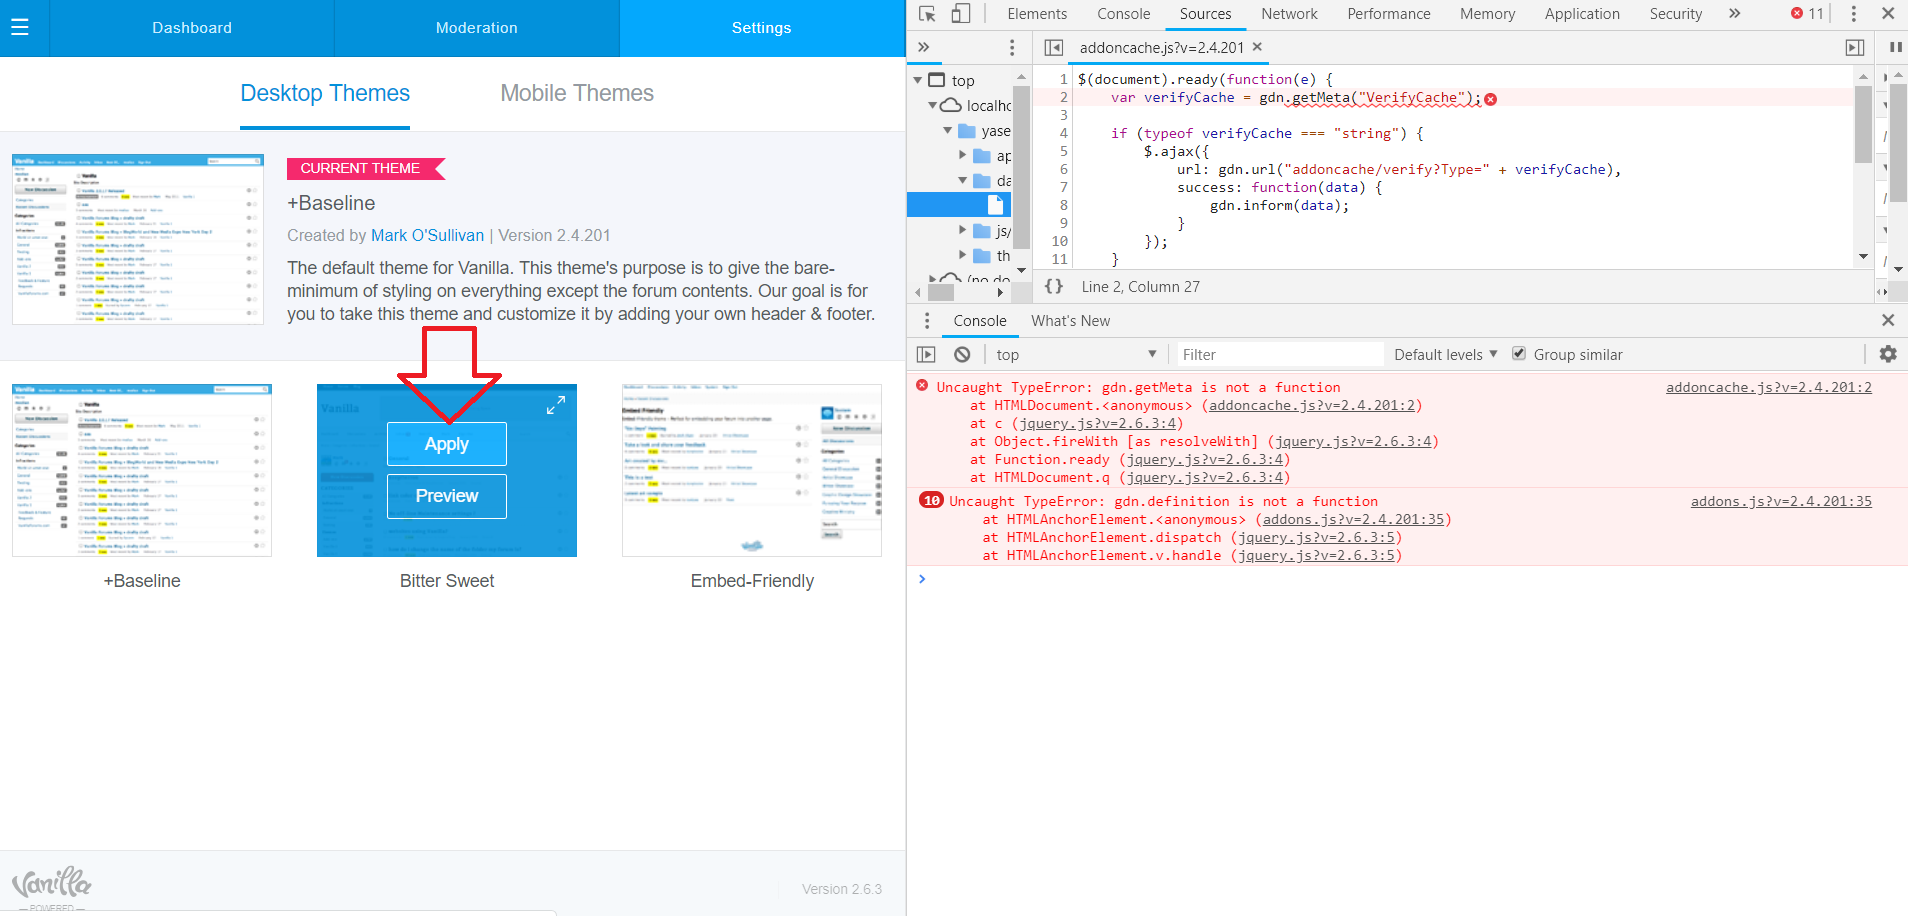Select the highlighted file in the navigator tree
Image resolution: width=1920 pixels, height=916 pixels.
click(x=960, y=205)
